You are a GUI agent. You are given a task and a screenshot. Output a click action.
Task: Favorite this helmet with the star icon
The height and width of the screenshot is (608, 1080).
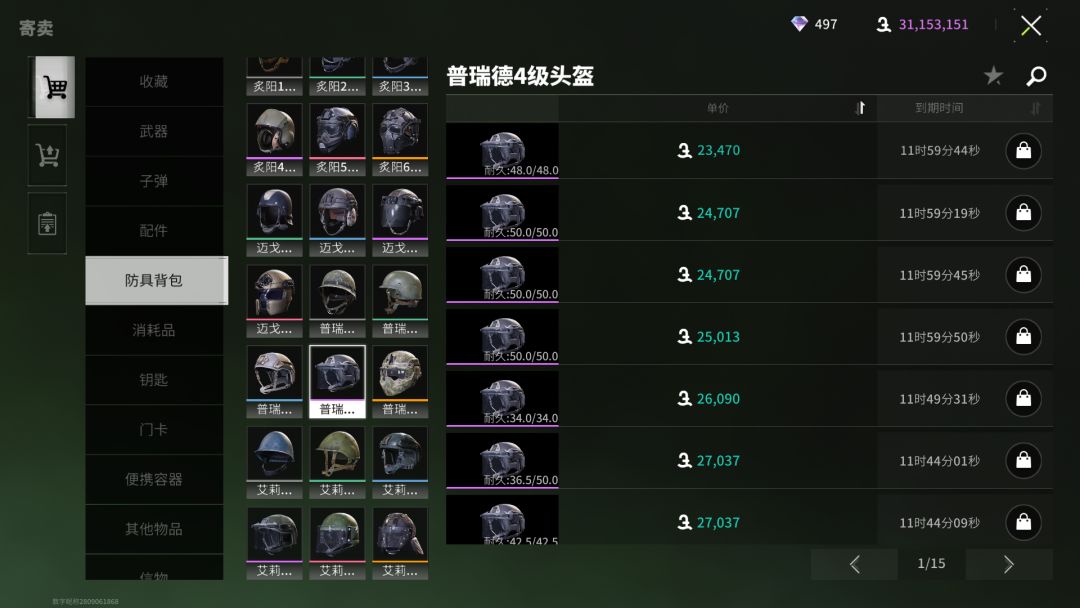[993, 75]
